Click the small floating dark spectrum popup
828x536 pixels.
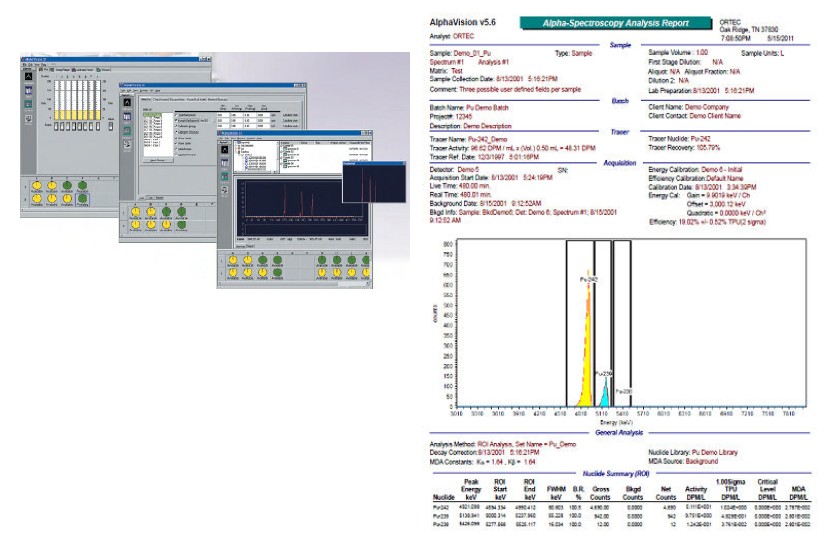click(374, 182)
